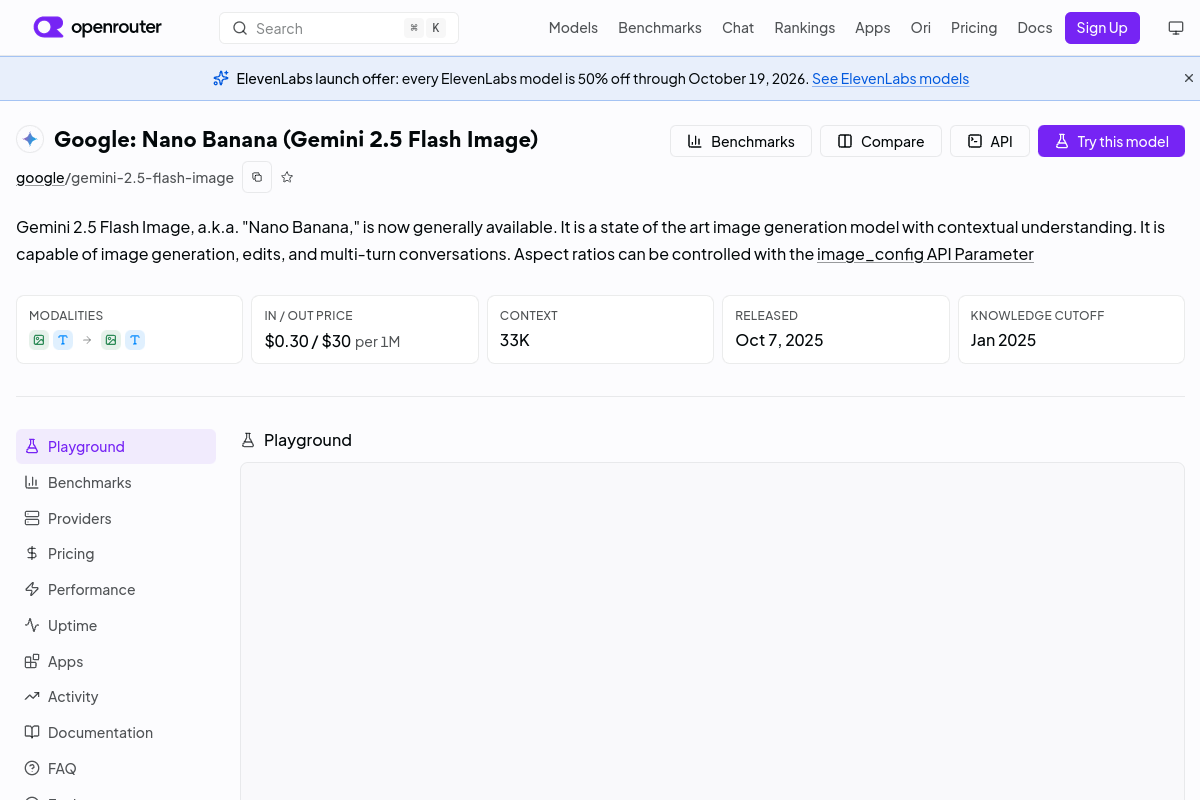
Task: Click the Sign Up button
Action: tap(1102, 28)
